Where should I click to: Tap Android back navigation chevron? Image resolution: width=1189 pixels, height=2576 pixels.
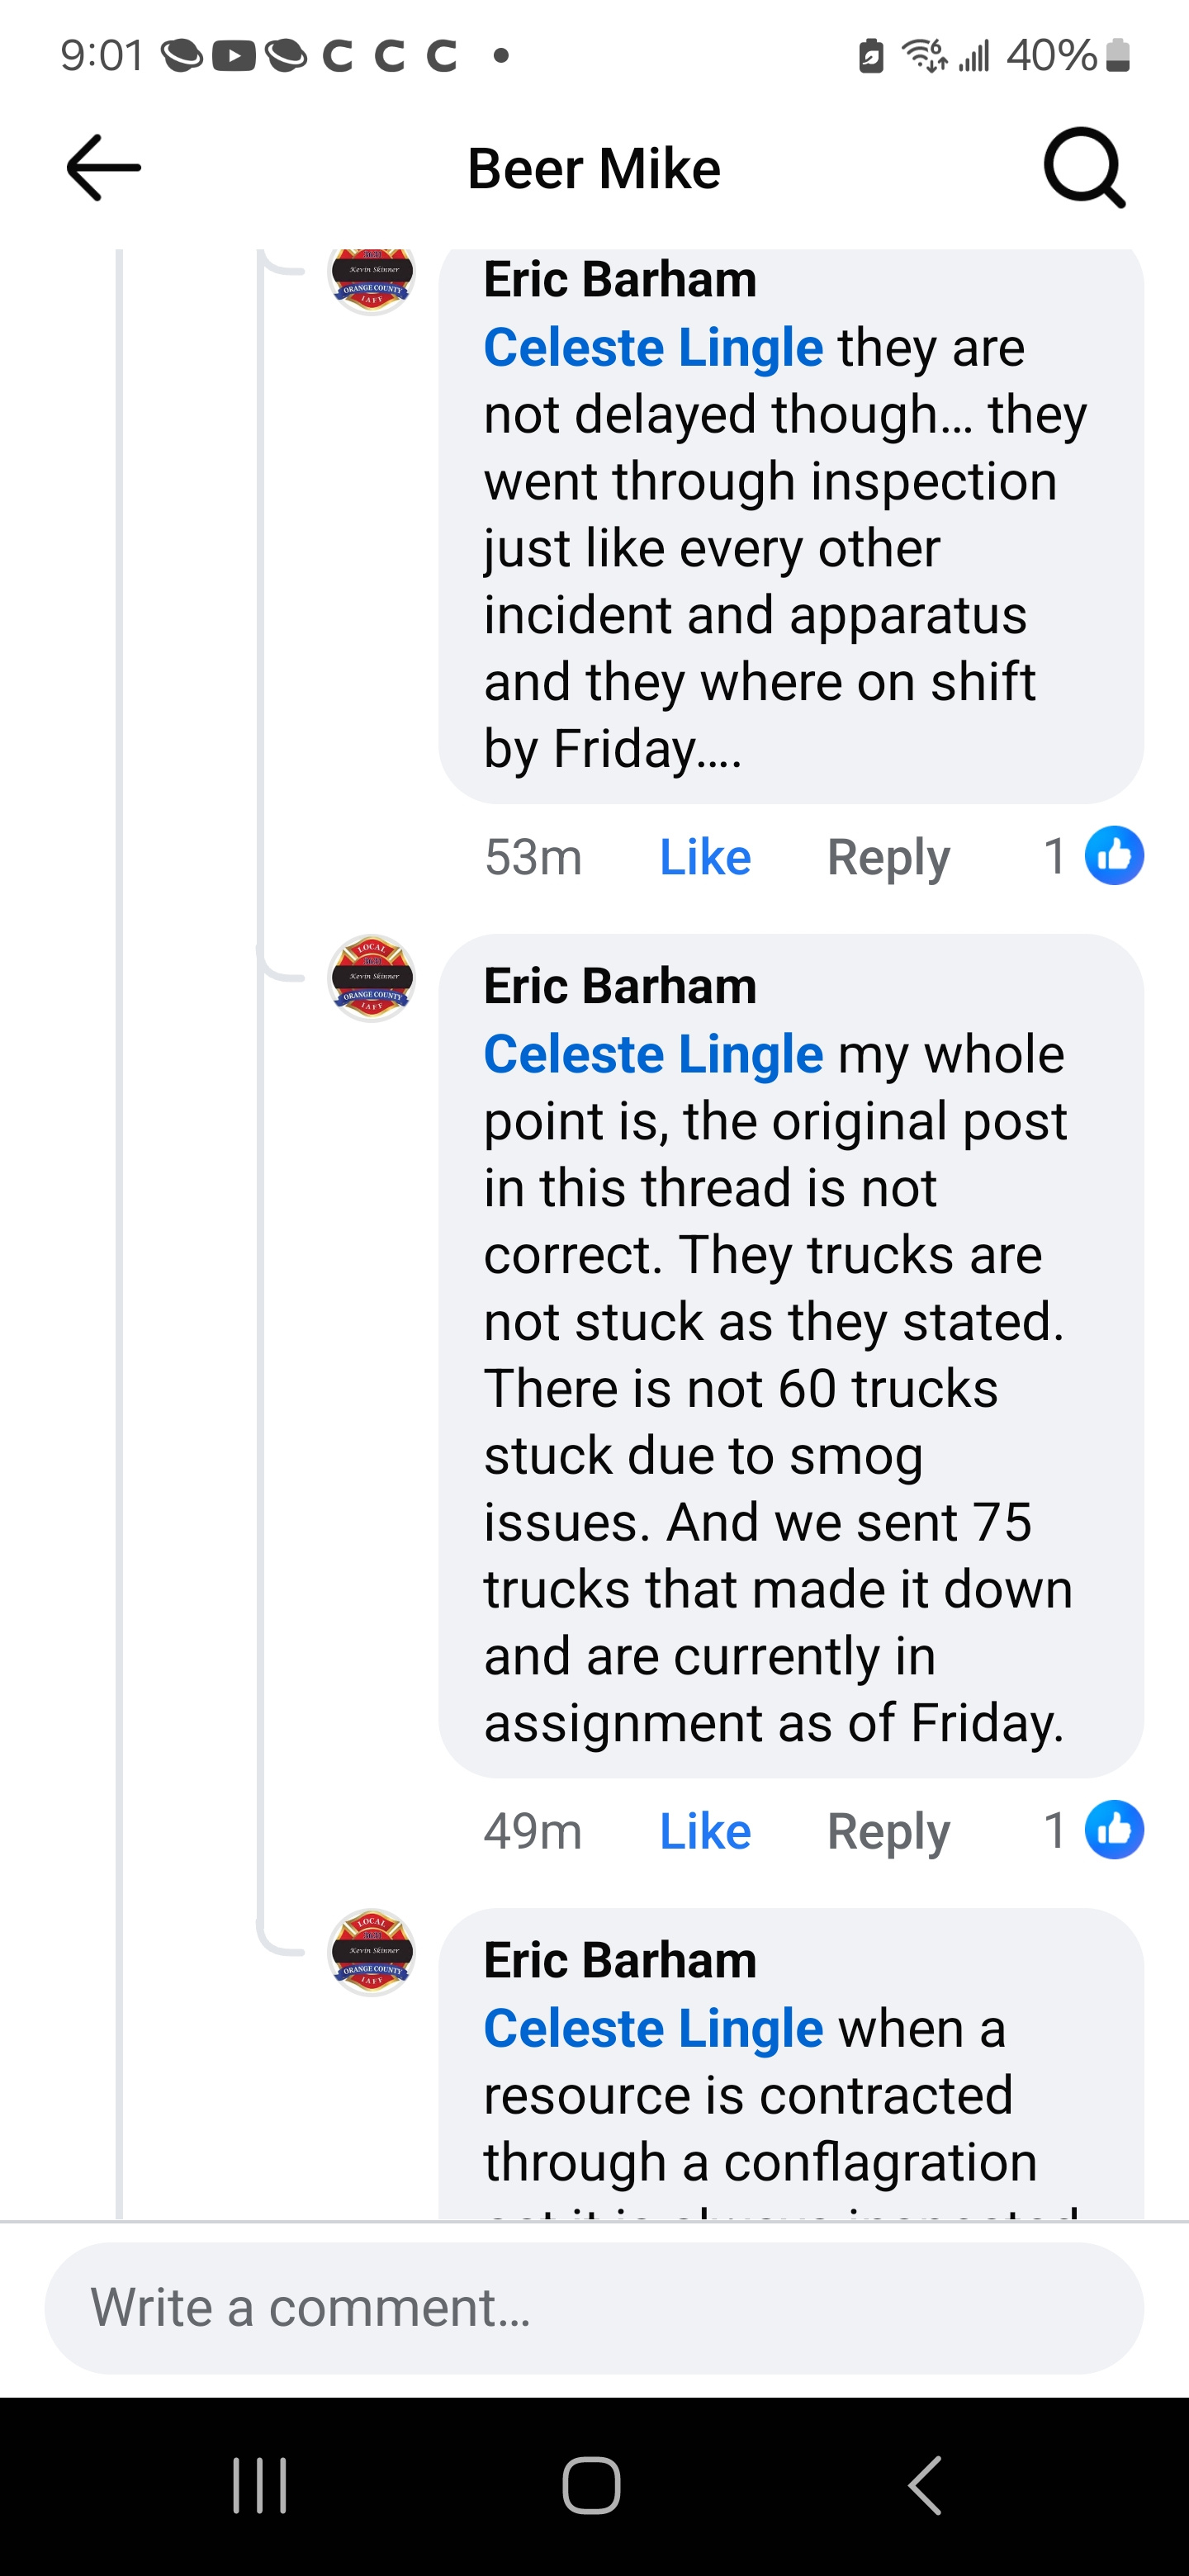coord(925,2485)
